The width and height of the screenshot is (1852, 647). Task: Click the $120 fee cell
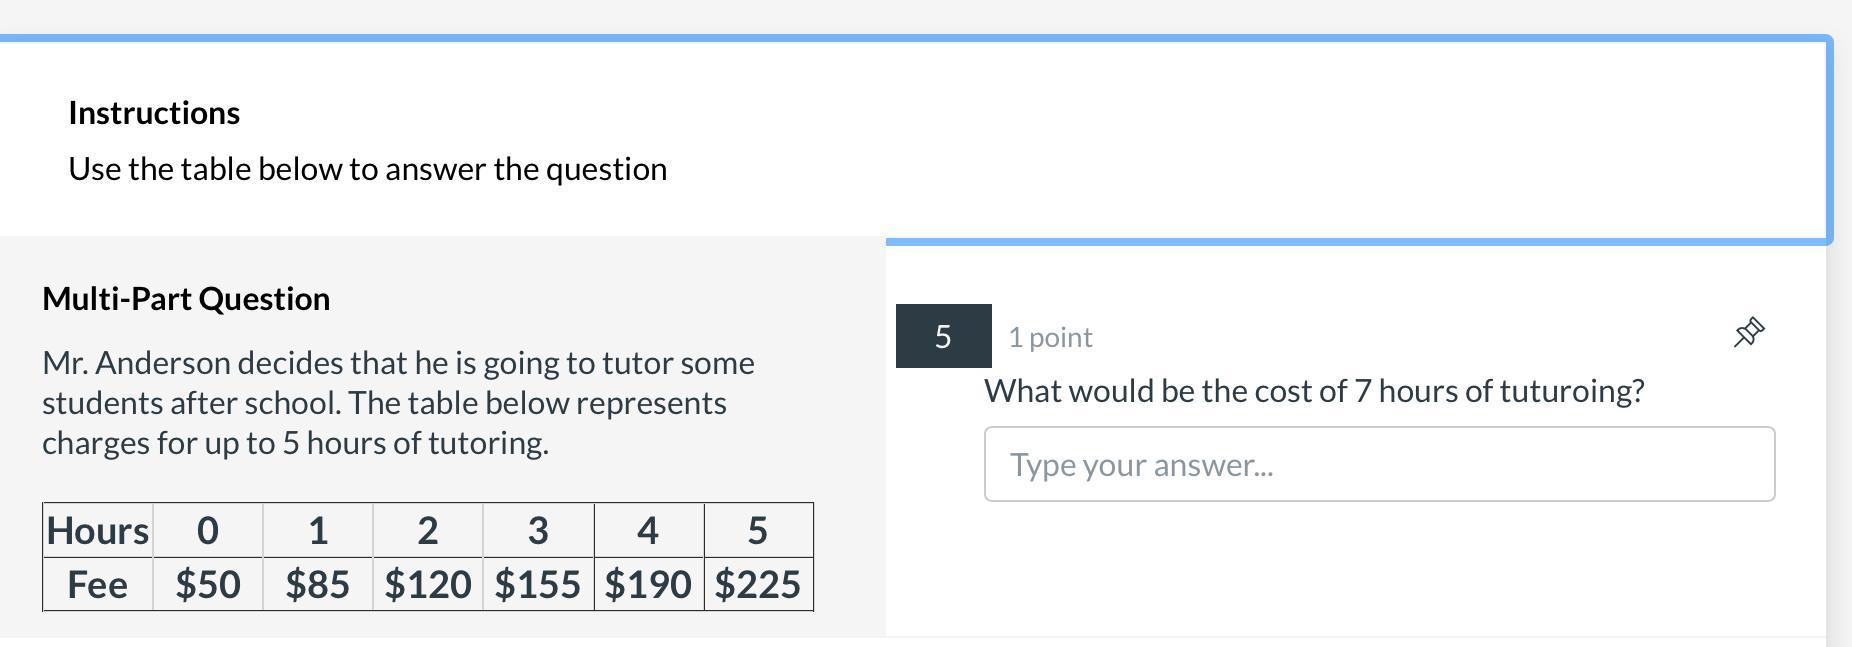click(x=428, y=585)
